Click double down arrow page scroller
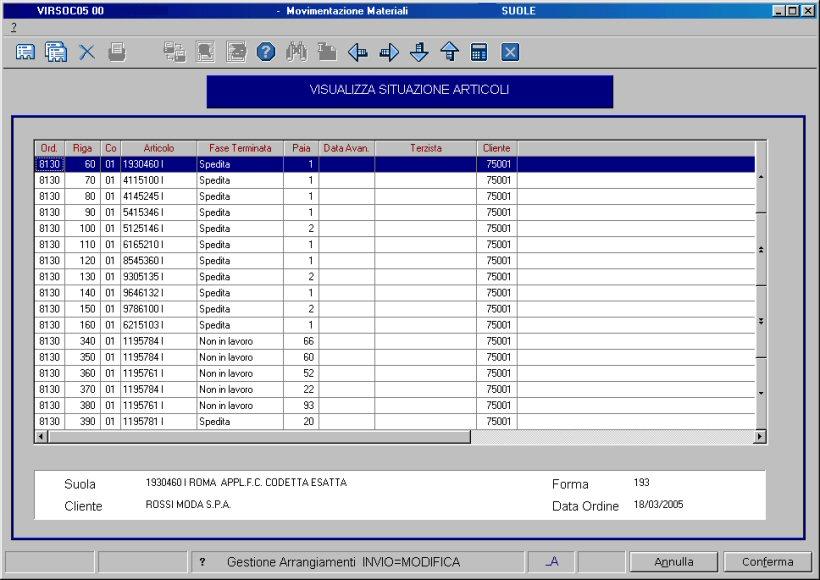820x580 pixels. 761,321
